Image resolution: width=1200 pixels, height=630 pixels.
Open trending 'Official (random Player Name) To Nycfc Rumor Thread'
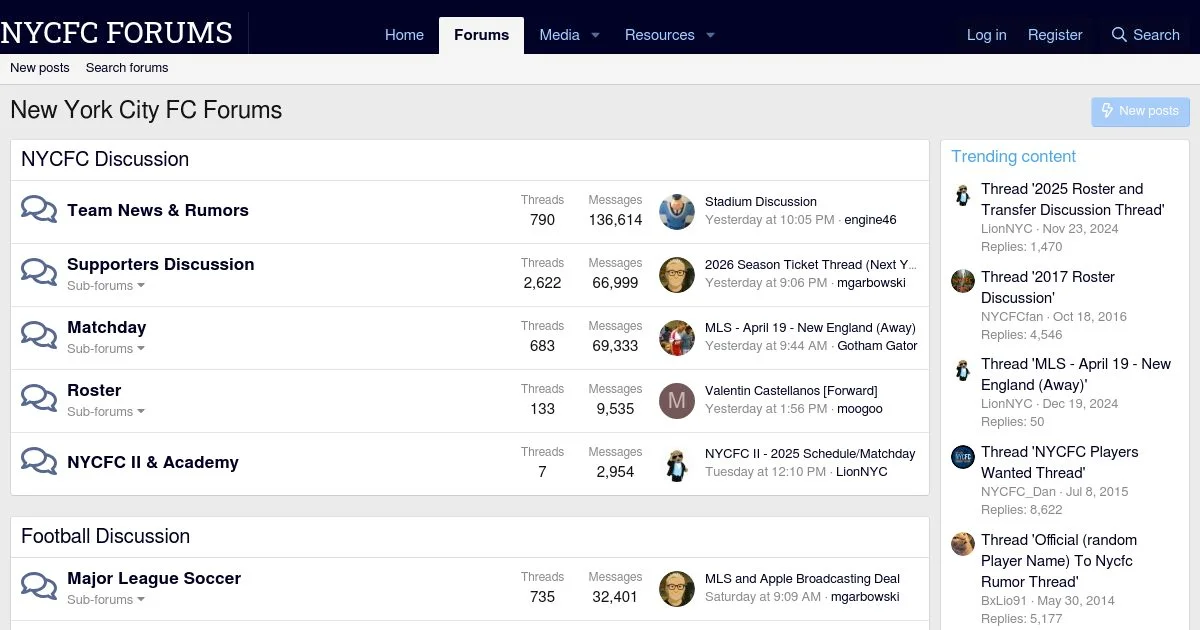tap(1060, 561)
